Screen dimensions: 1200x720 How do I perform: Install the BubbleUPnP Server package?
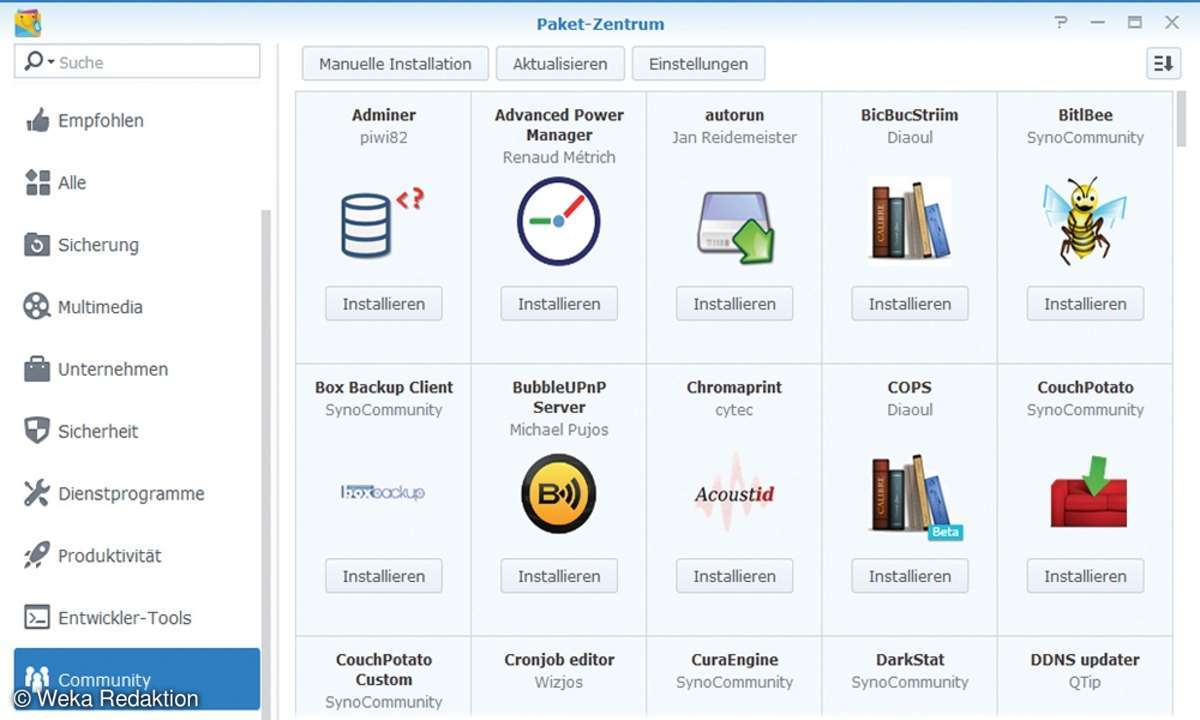click(x=558, y=576)
